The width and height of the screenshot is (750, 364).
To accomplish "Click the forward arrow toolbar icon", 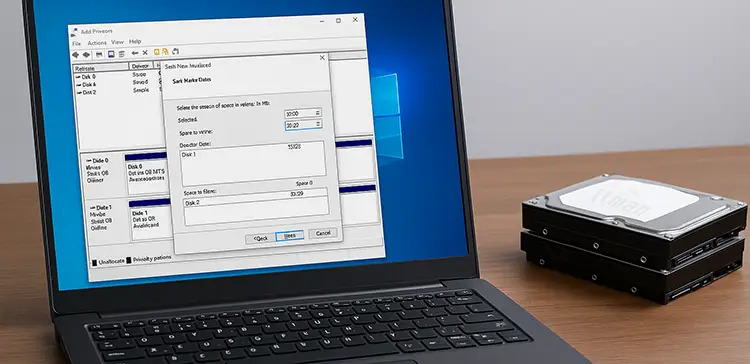I will [x=87, y=55].
